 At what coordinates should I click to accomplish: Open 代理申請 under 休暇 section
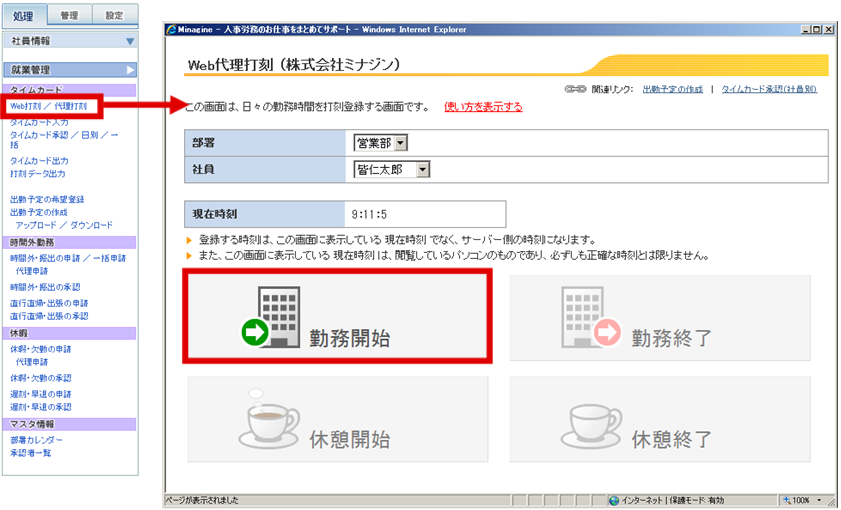[32, 363]
